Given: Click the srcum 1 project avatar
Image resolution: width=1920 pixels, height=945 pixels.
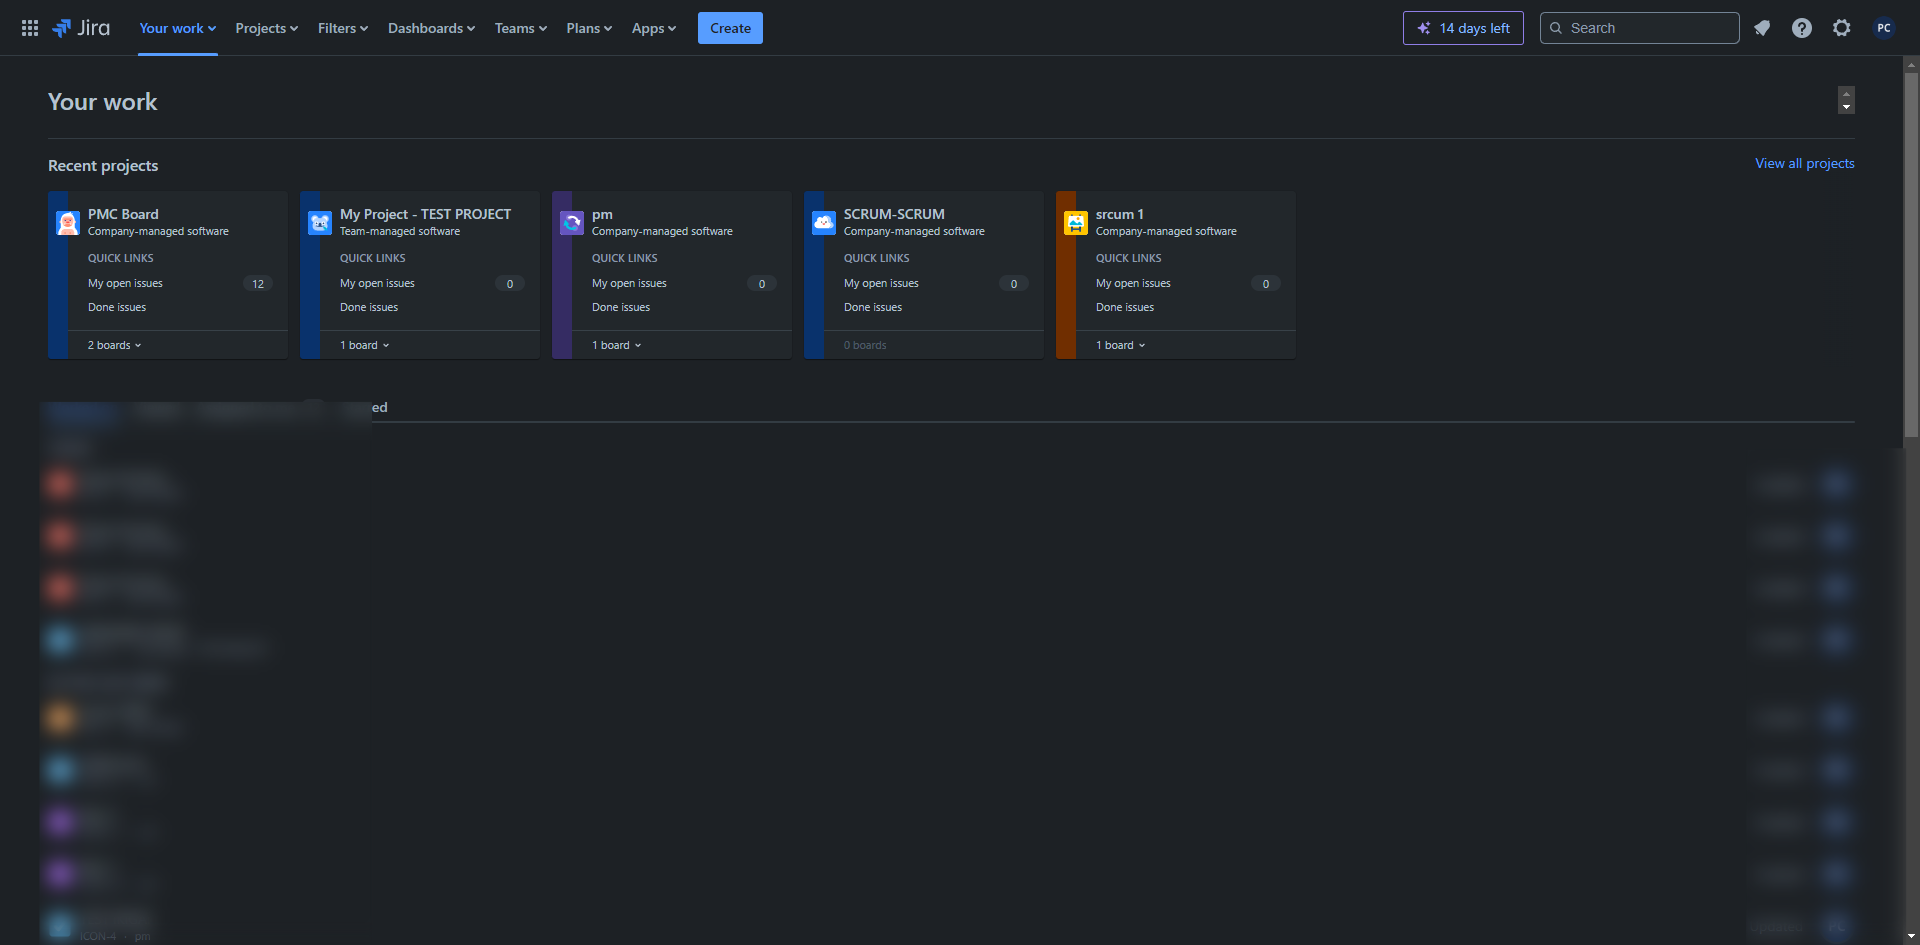Looking at the screenshot, I should point(1076,223).
